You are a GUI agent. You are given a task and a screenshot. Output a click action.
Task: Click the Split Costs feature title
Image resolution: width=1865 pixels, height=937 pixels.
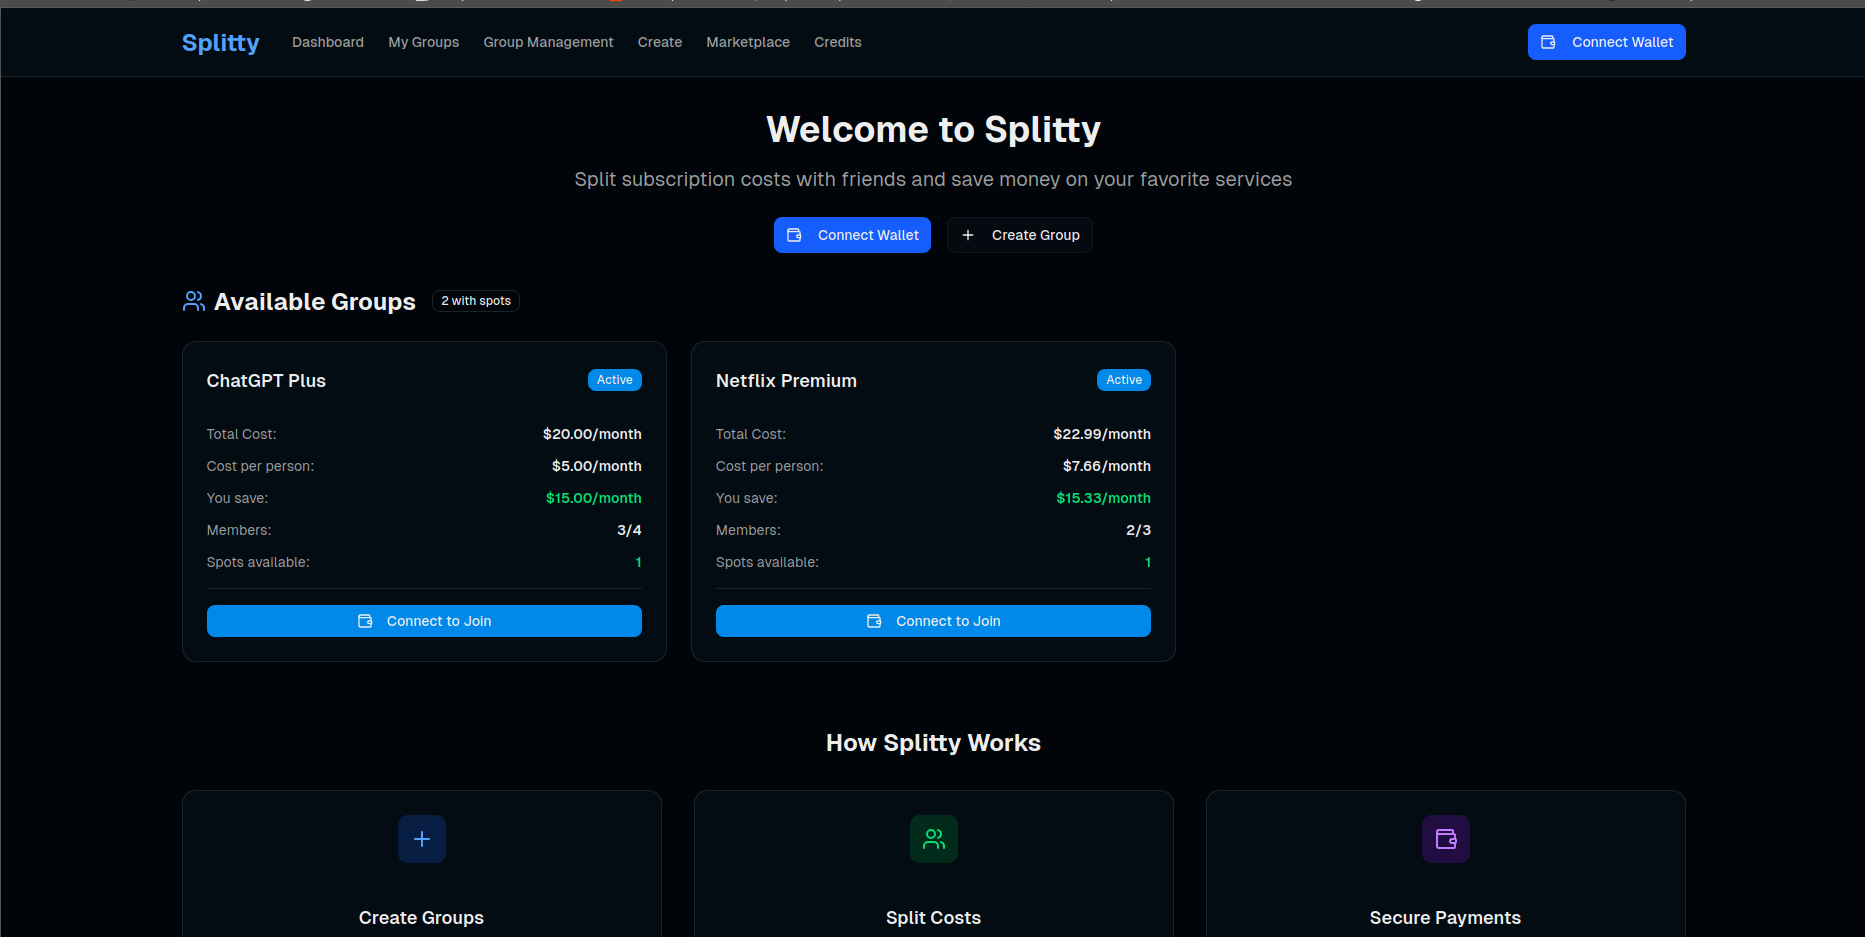coord(933,918)
